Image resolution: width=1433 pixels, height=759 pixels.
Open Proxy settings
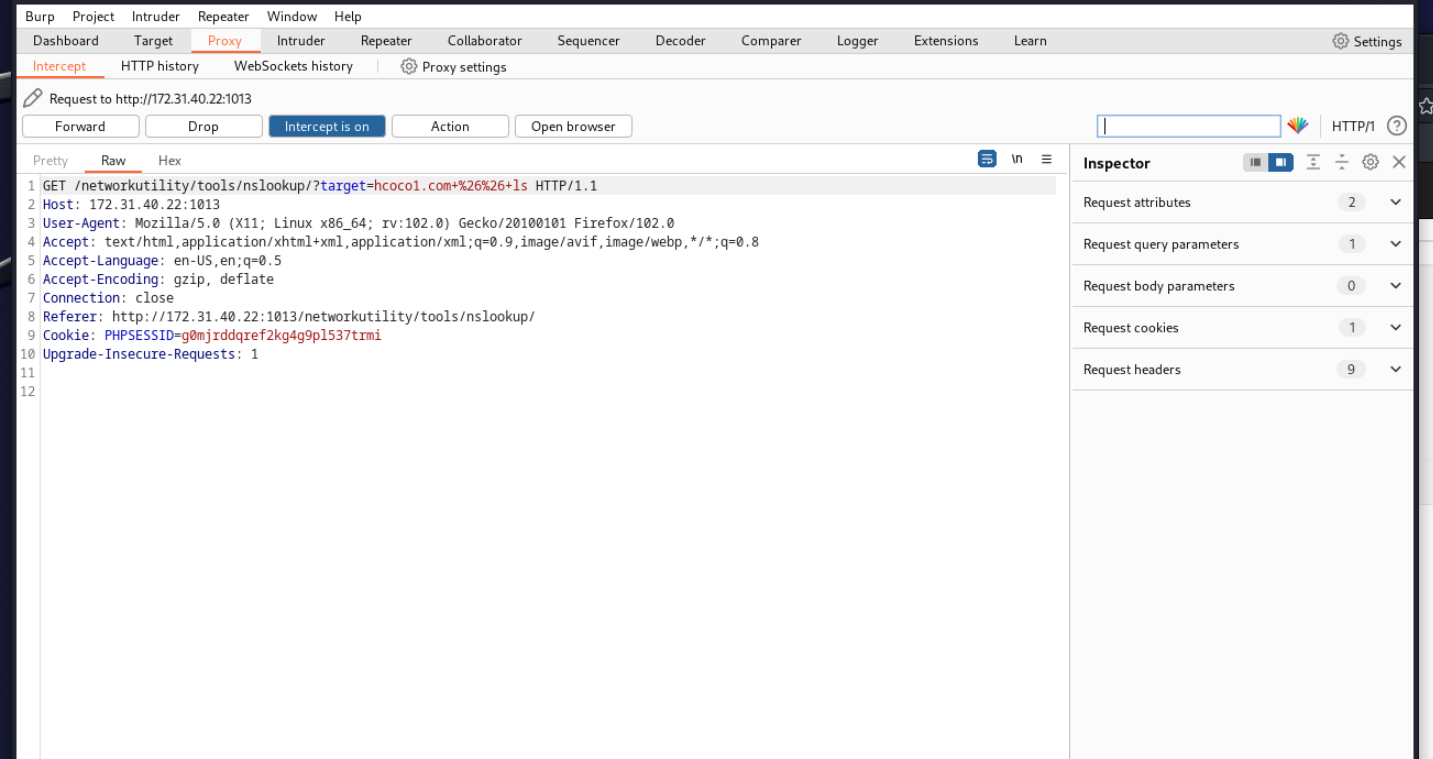[454, 67]
